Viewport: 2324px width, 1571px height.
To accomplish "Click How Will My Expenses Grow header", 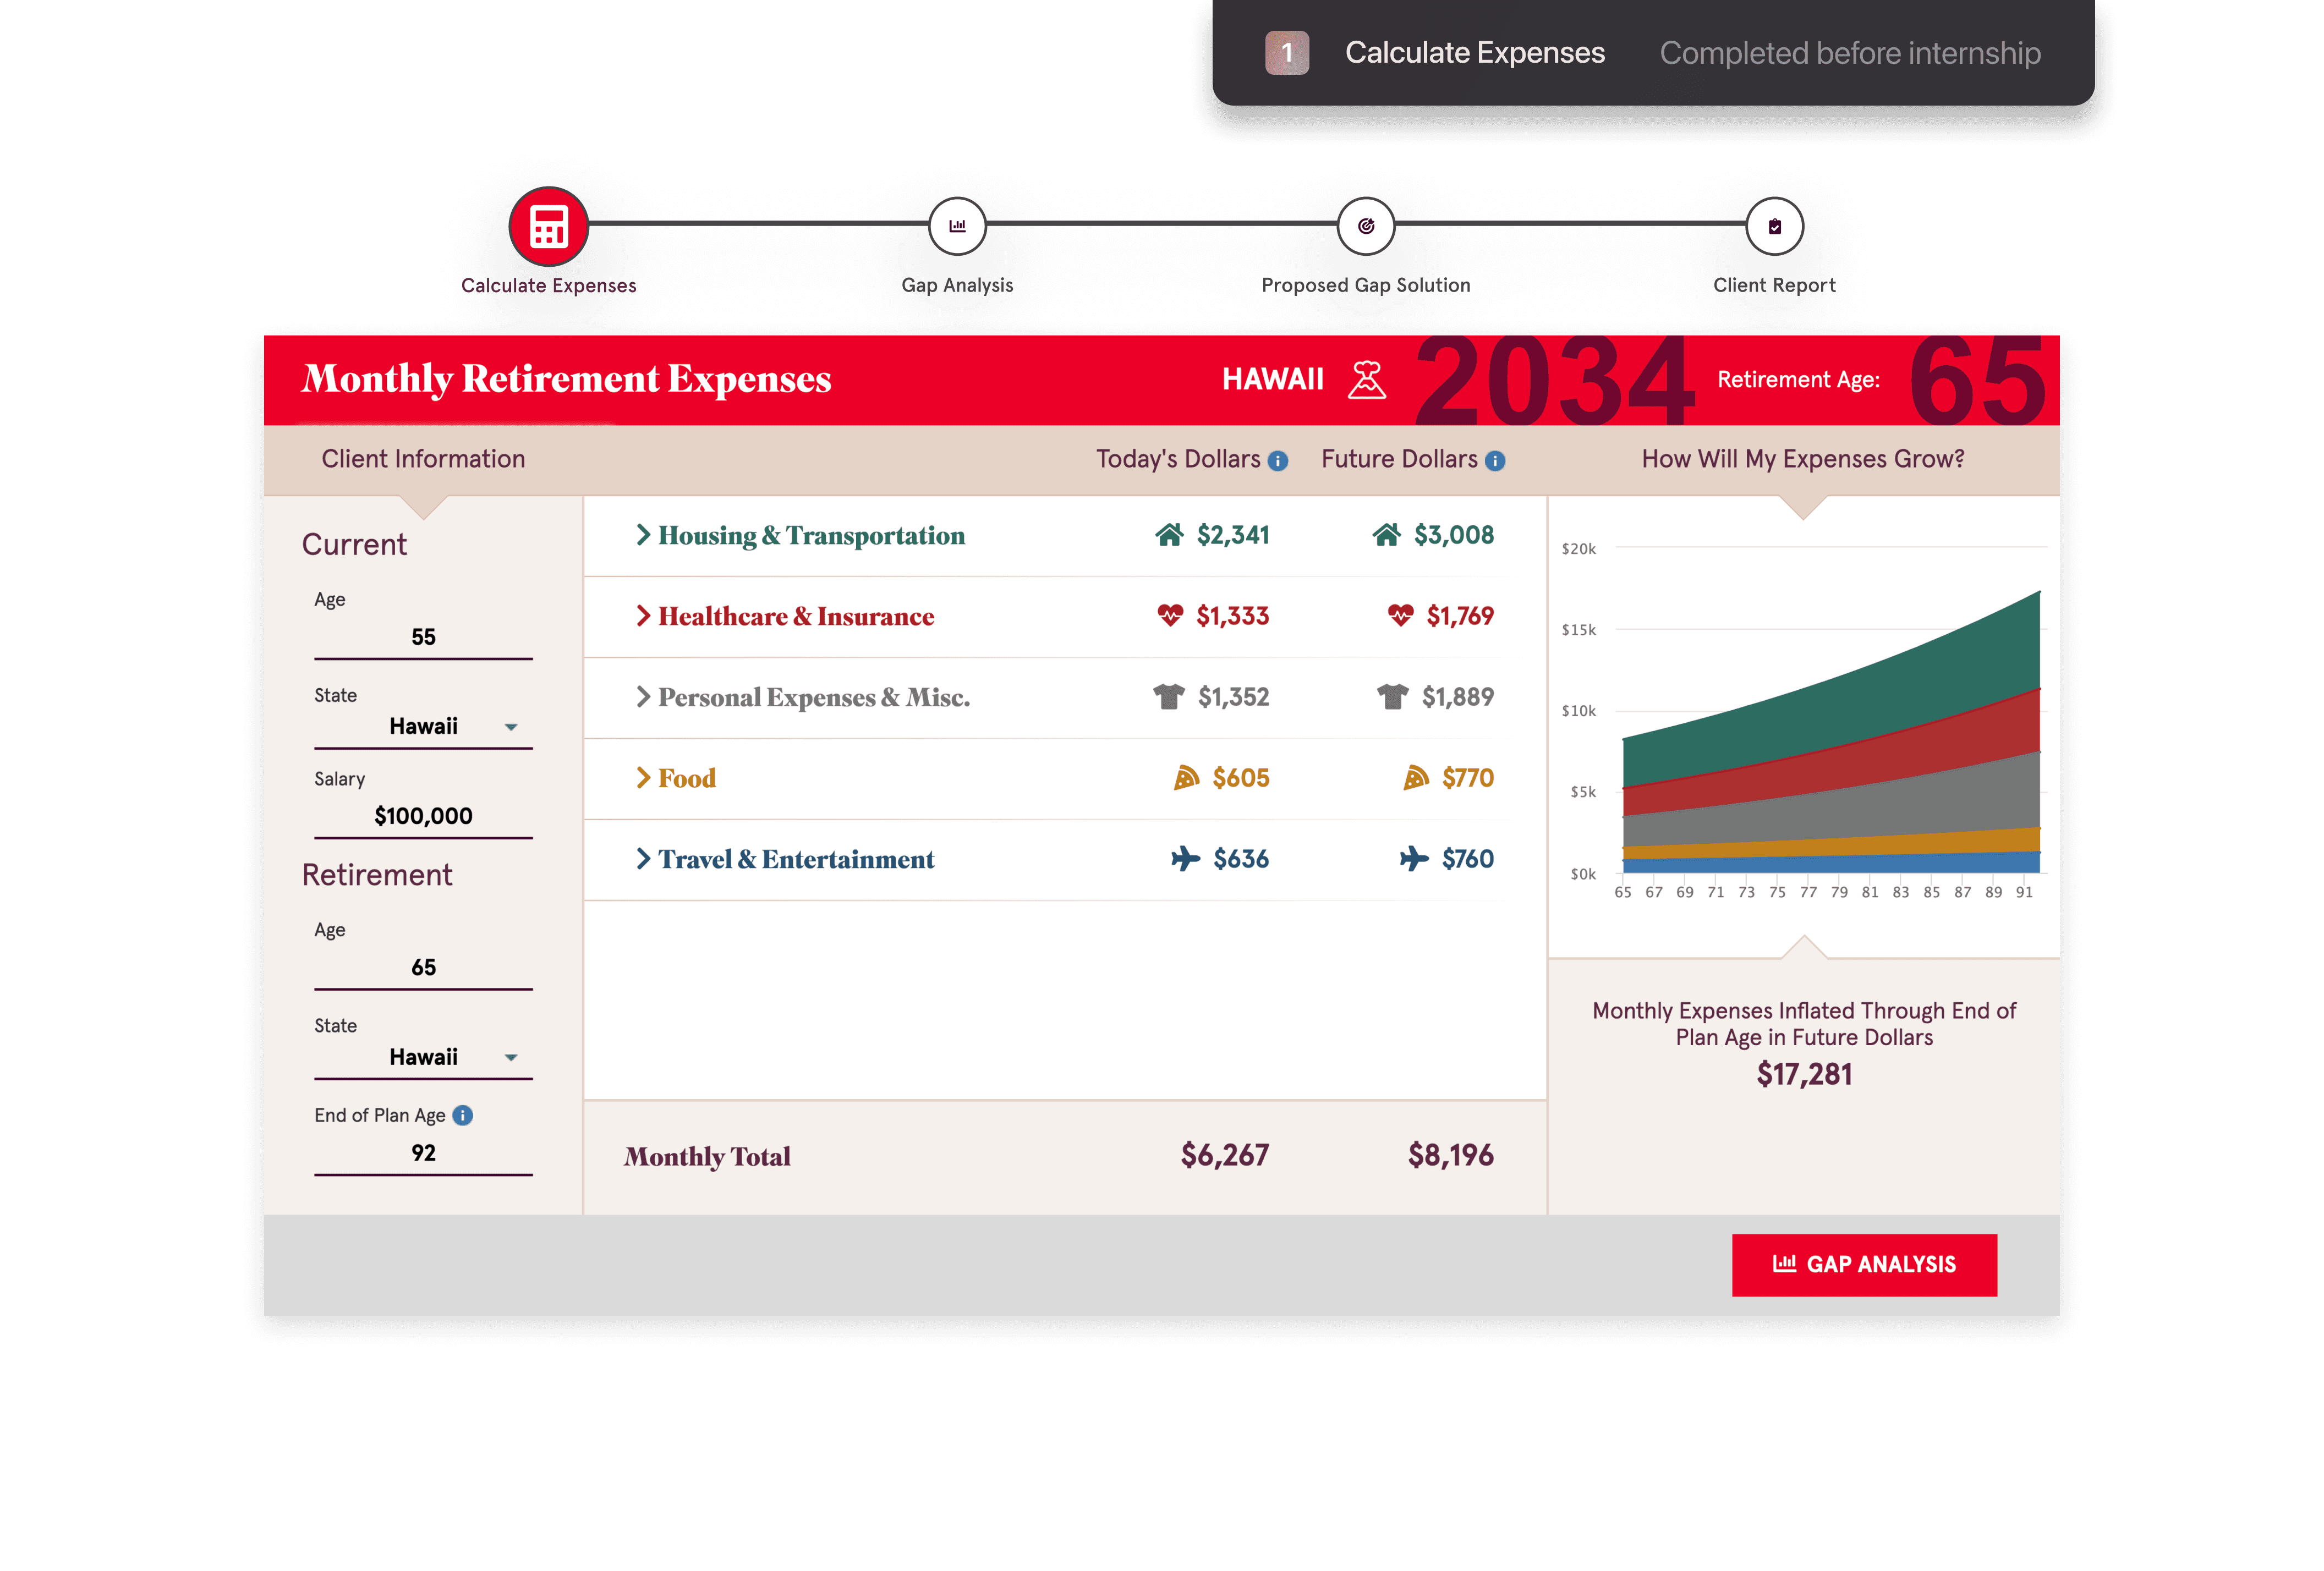I will coord(1802,459).
